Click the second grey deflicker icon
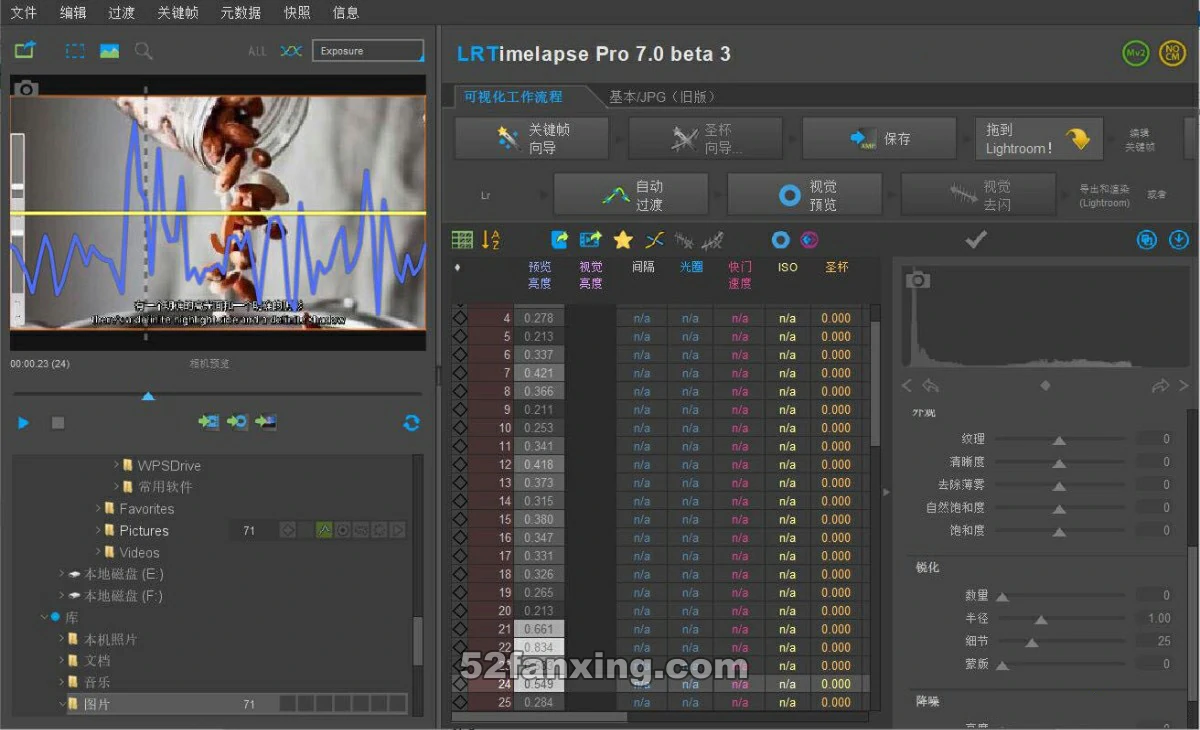 [x=713, y=240]
